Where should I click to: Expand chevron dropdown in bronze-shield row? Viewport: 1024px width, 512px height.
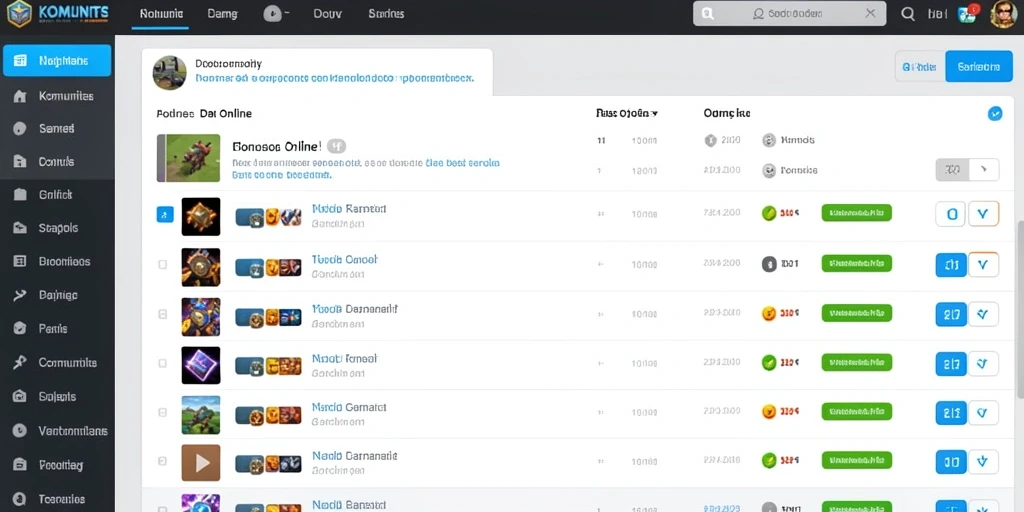coord(984,264)
